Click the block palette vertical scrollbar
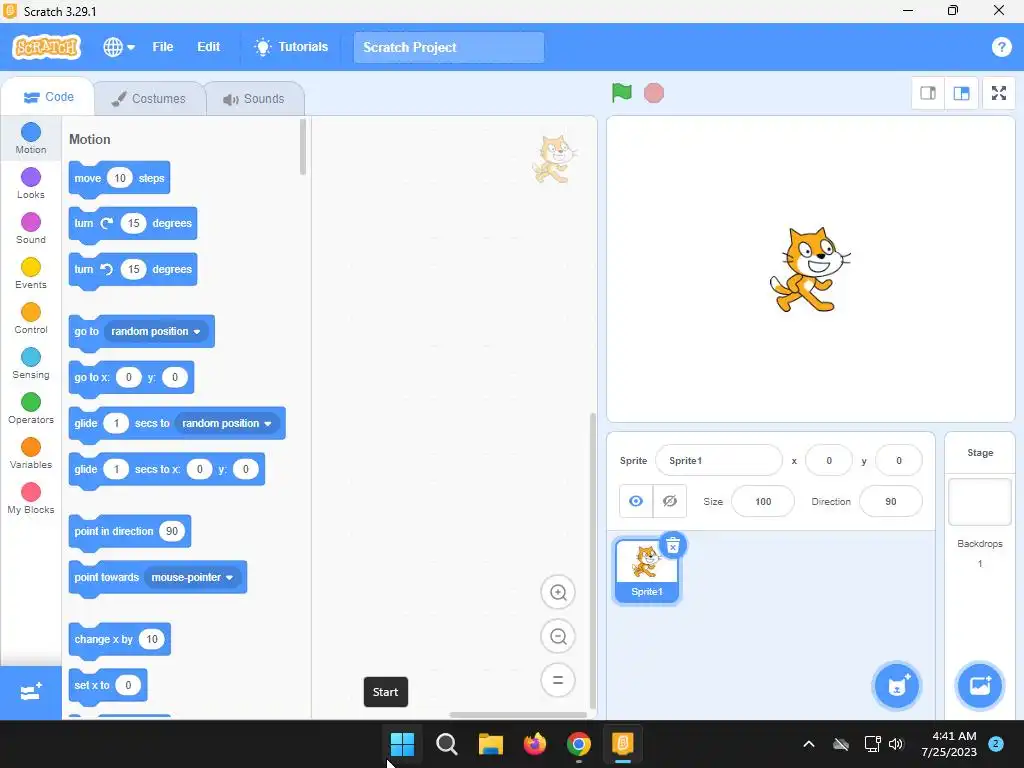Screen dimensions: 1024x768 click(302, 147)
